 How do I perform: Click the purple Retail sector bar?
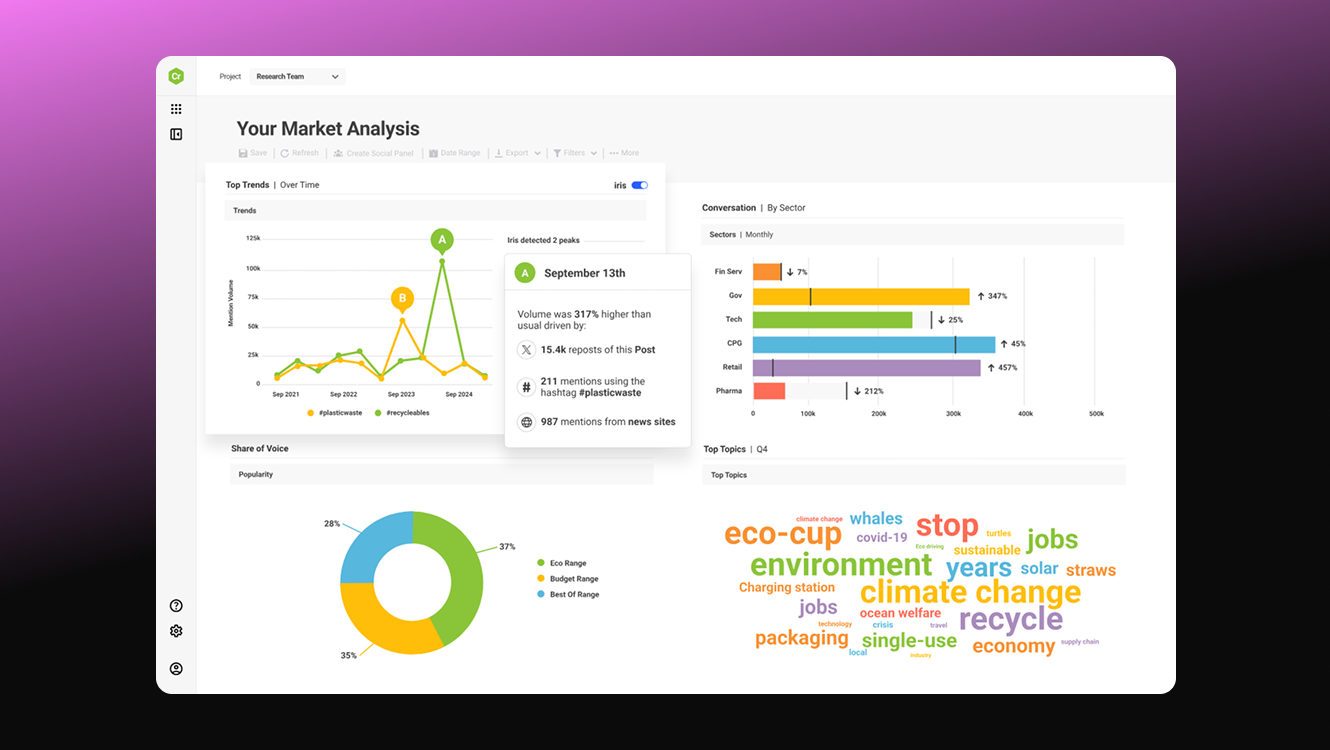coord(866,368)
